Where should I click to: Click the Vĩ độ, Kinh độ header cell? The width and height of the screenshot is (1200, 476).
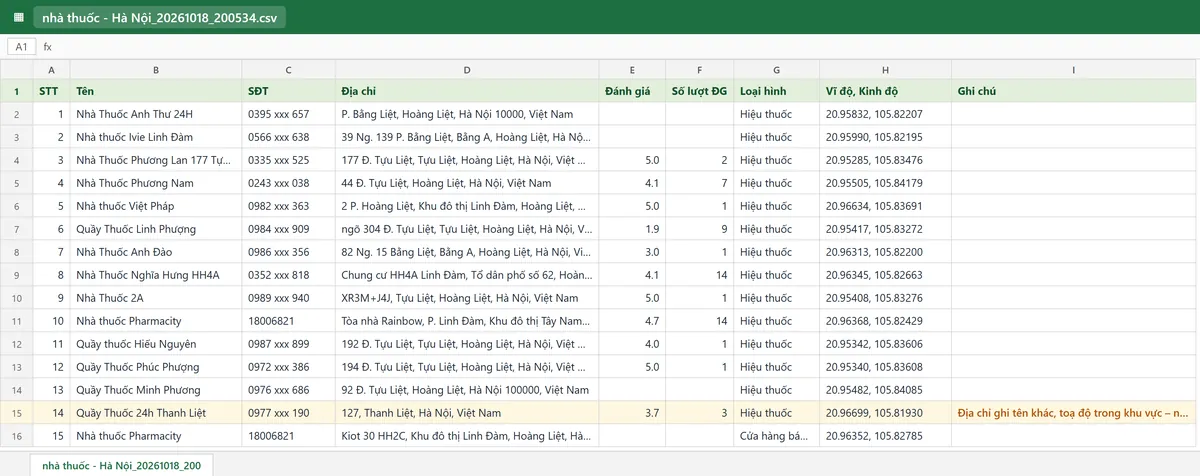tap(885, 91)
